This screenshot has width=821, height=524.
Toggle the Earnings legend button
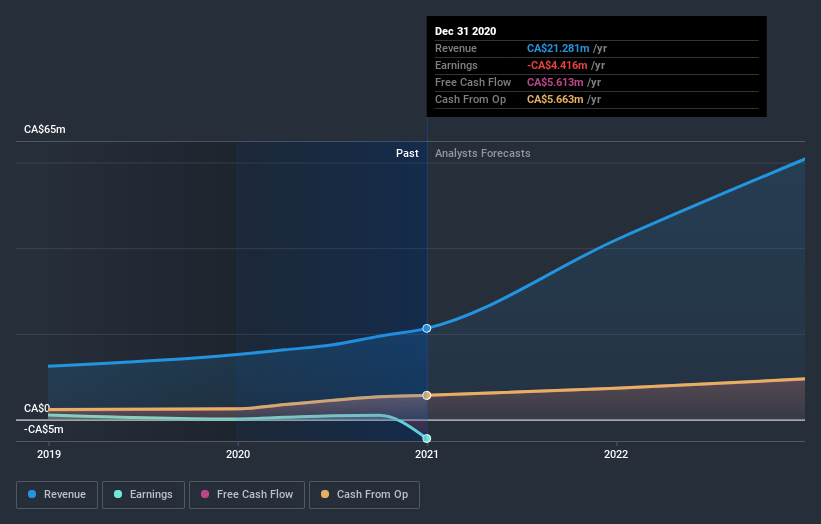click(x=143, y=495)
